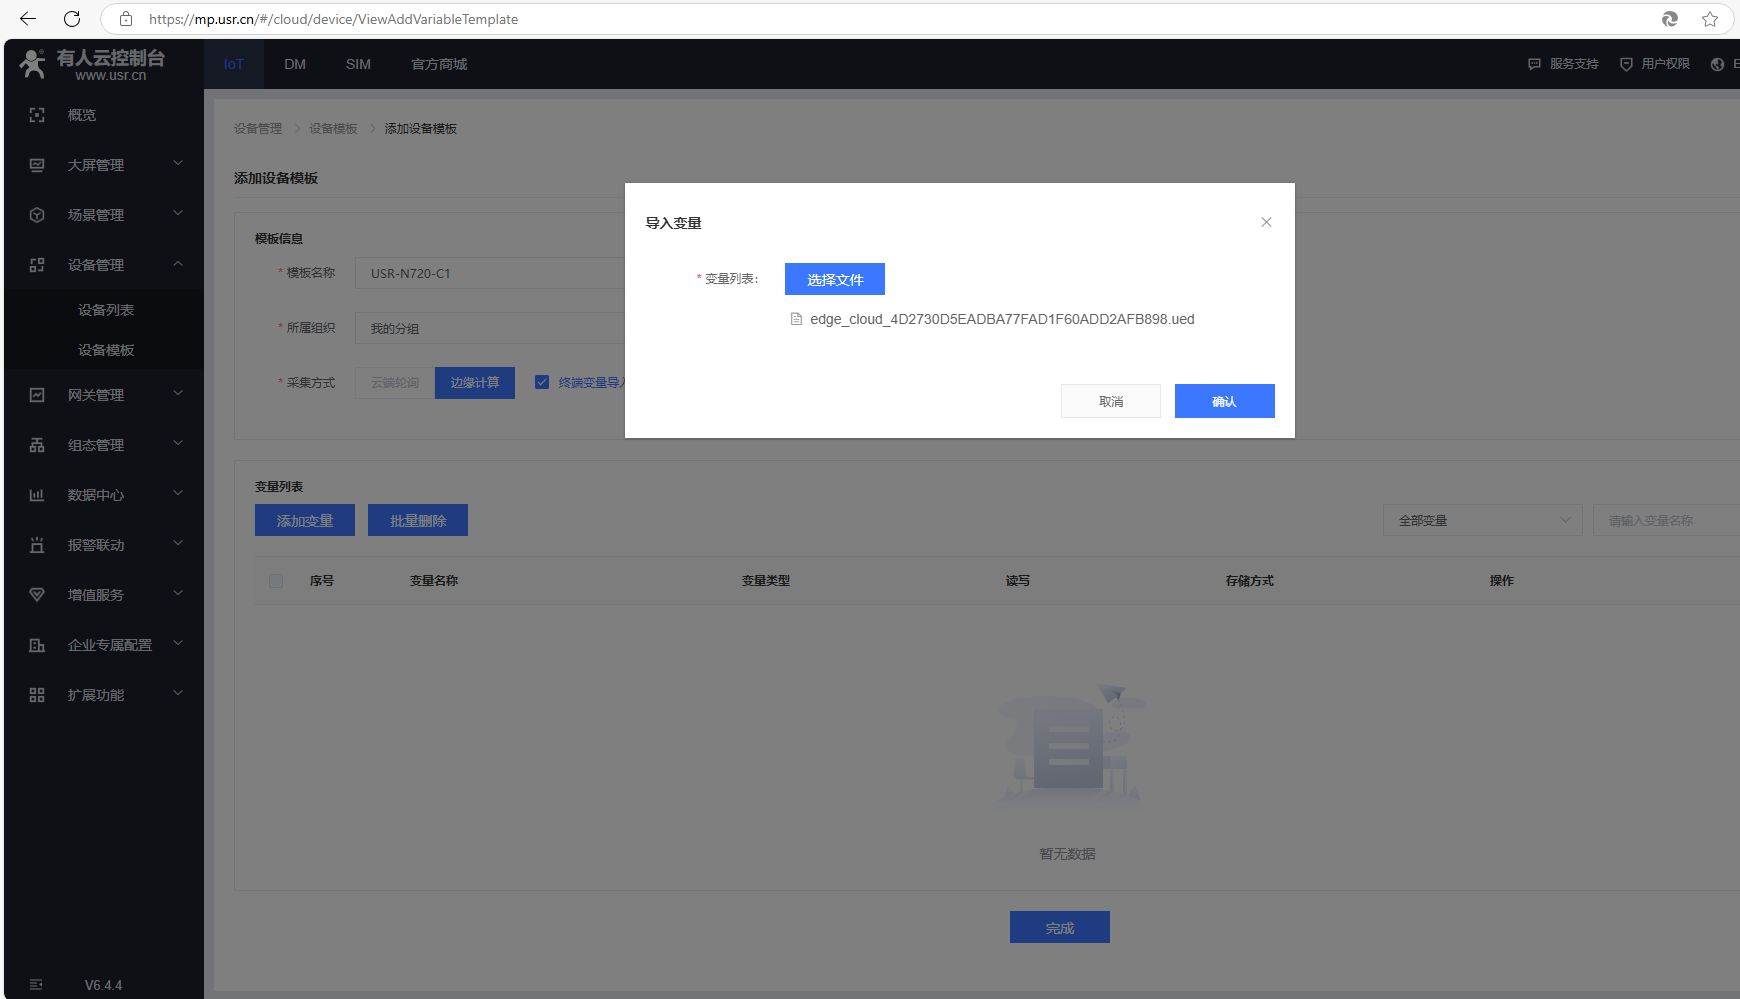Click the 设备管理 grid icon
Viewport: 1740px width, 999px height.
[37, 265]
